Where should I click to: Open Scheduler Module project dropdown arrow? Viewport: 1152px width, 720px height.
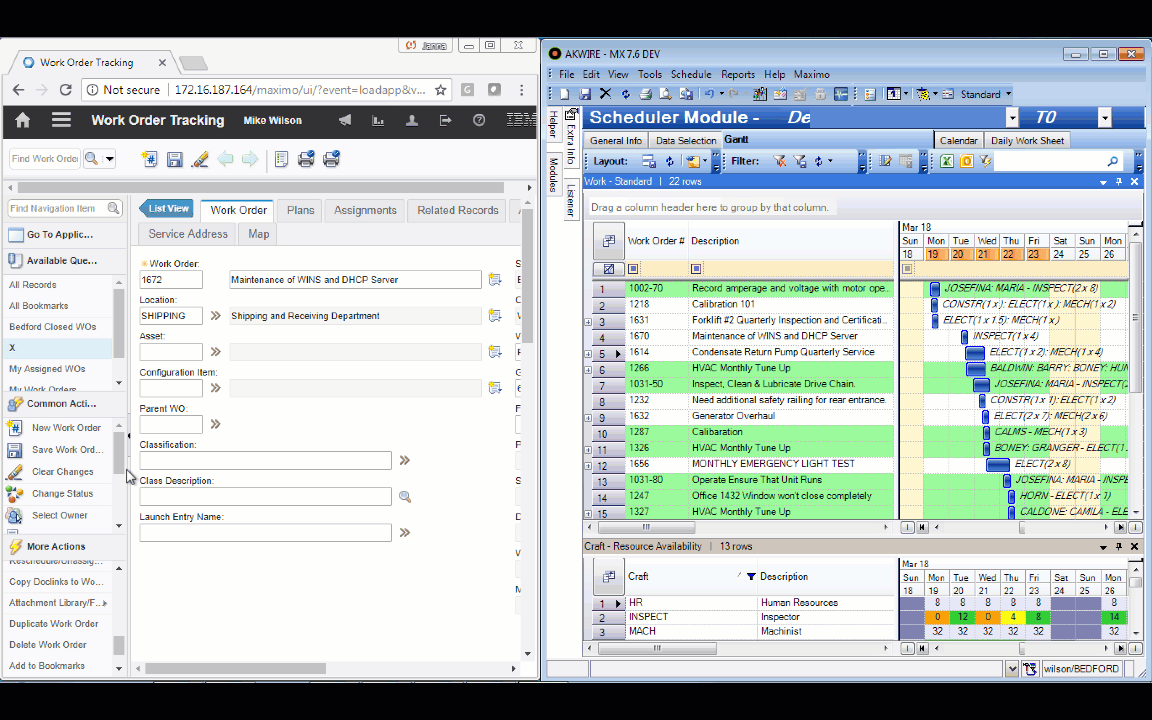[x=1012, y=118]
